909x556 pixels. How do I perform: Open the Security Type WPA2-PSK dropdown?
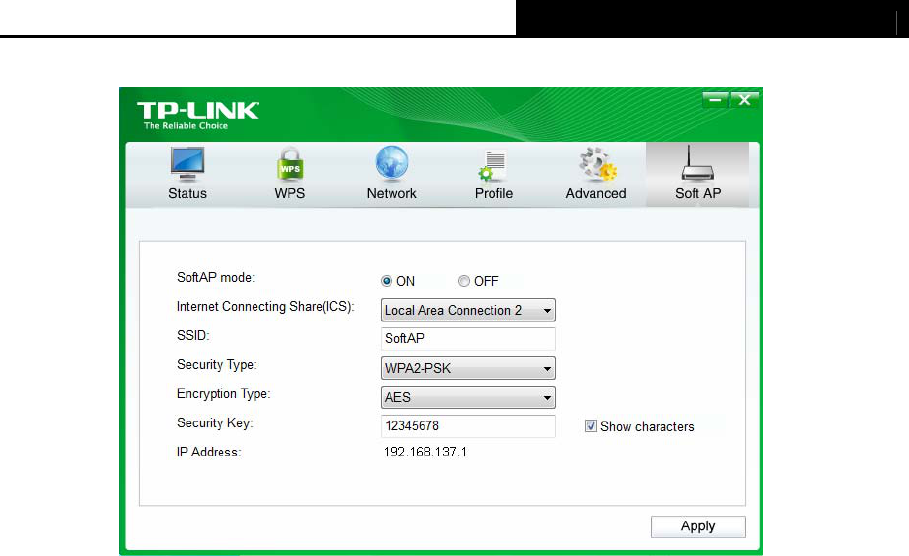(x=468, y=368)
